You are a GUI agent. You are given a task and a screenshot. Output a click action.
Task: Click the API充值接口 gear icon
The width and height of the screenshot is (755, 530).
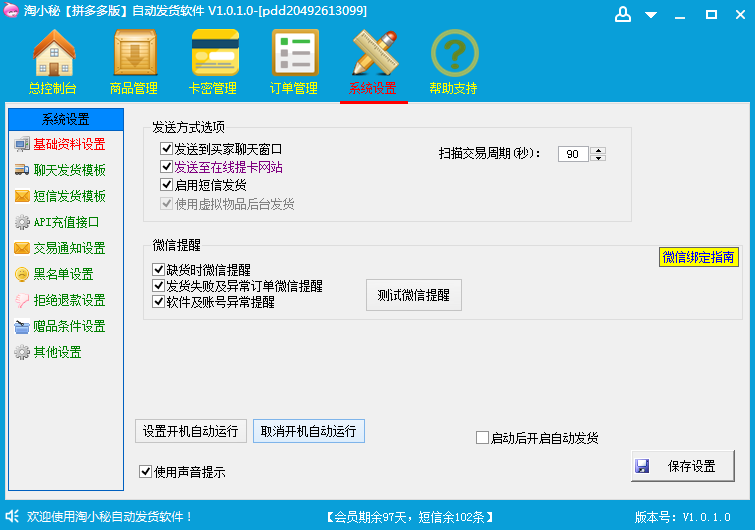click(x=22, y=222)
